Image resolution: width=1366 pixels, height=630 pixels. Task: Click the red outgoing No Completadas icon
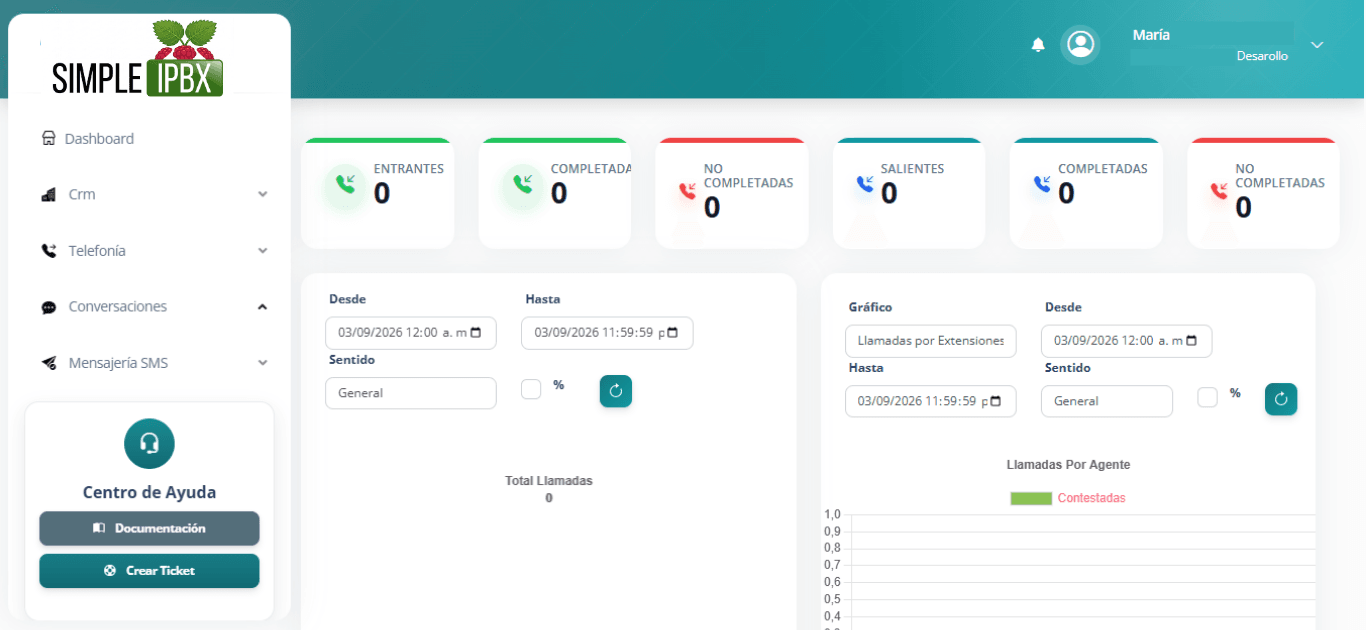1219,190
